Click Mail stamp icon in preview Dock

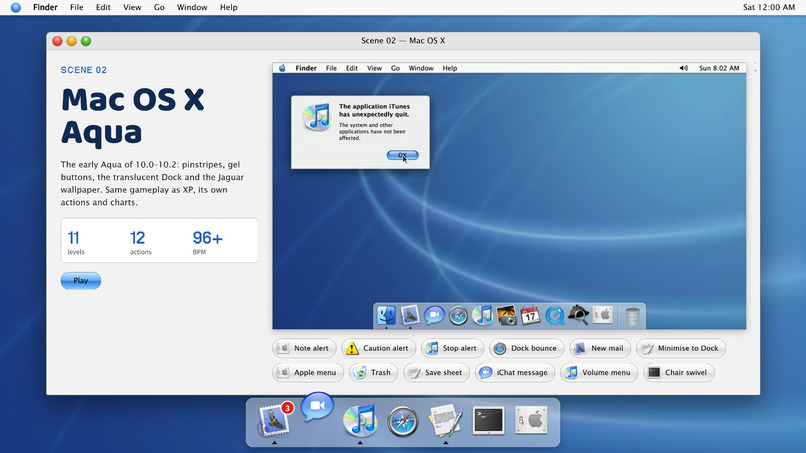coord(410,315)
